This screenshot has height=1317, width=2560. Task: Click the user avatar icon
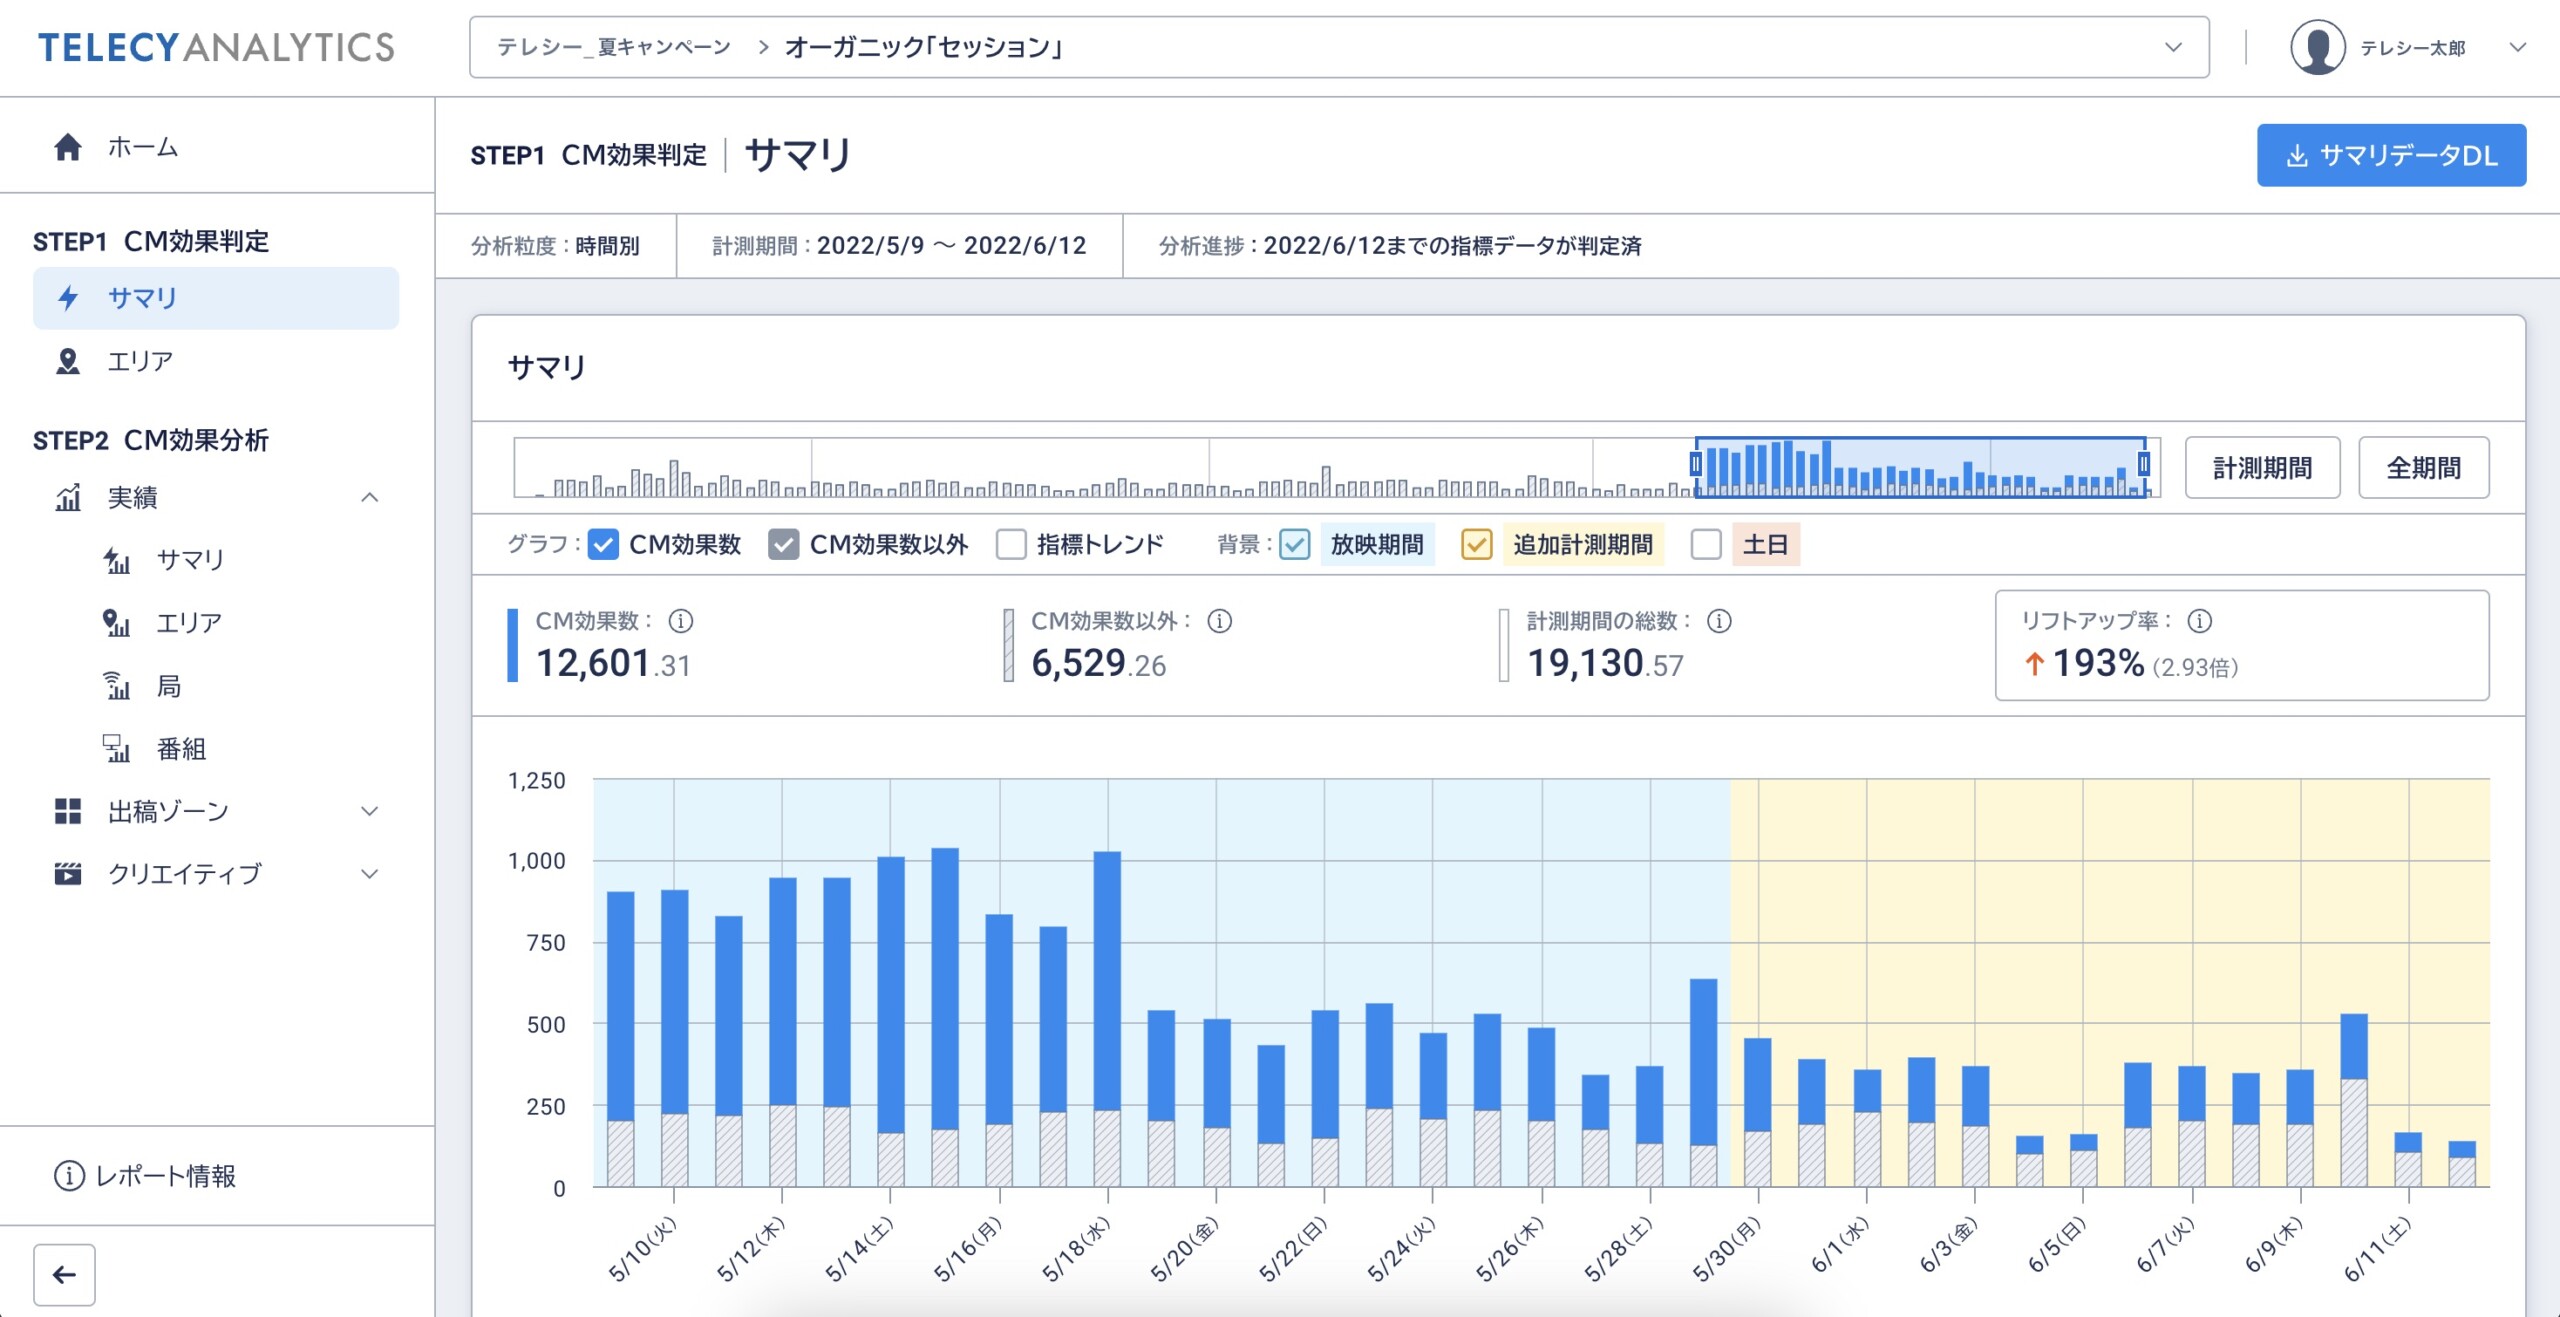coord(2317,47)
